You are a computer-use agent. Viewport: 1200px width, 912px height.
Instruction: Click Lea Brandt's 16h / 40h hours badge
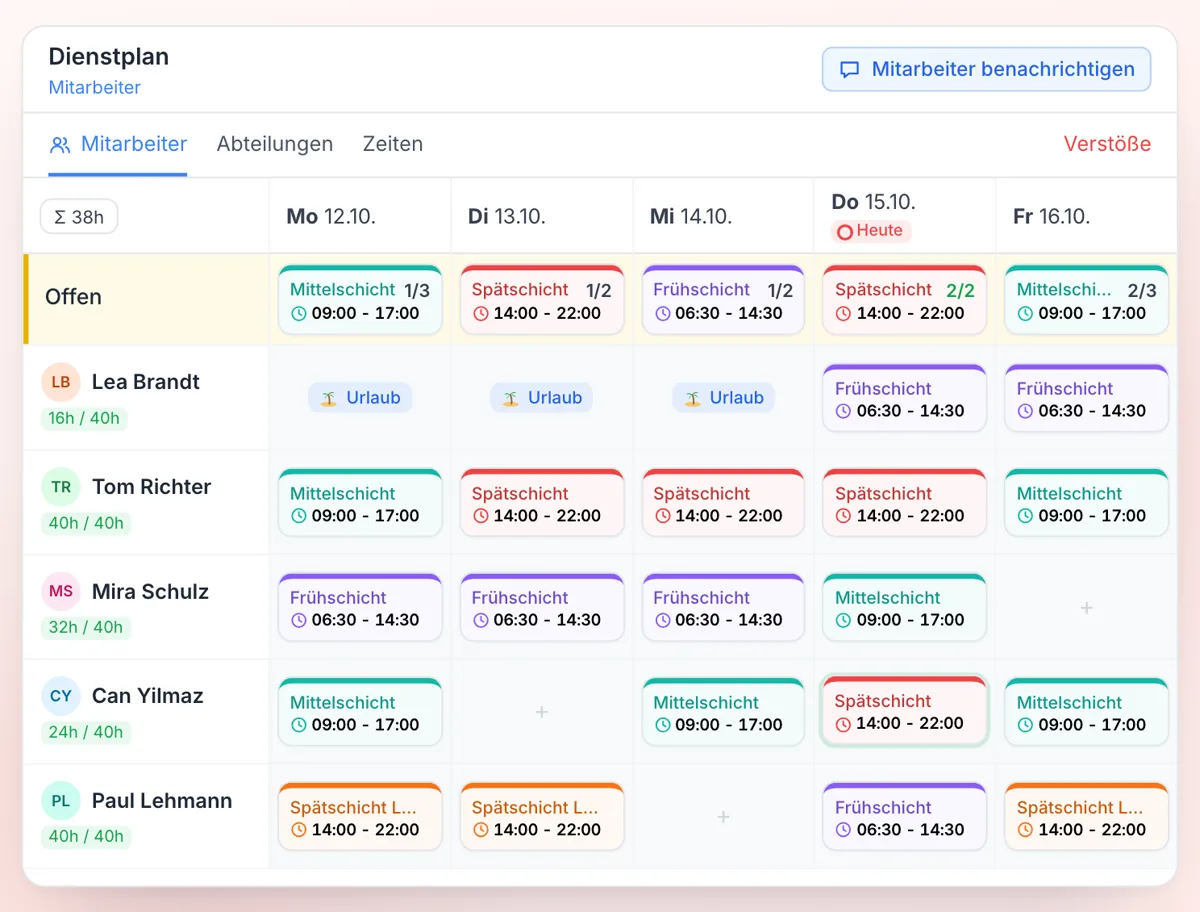click(x=86, y=418)
